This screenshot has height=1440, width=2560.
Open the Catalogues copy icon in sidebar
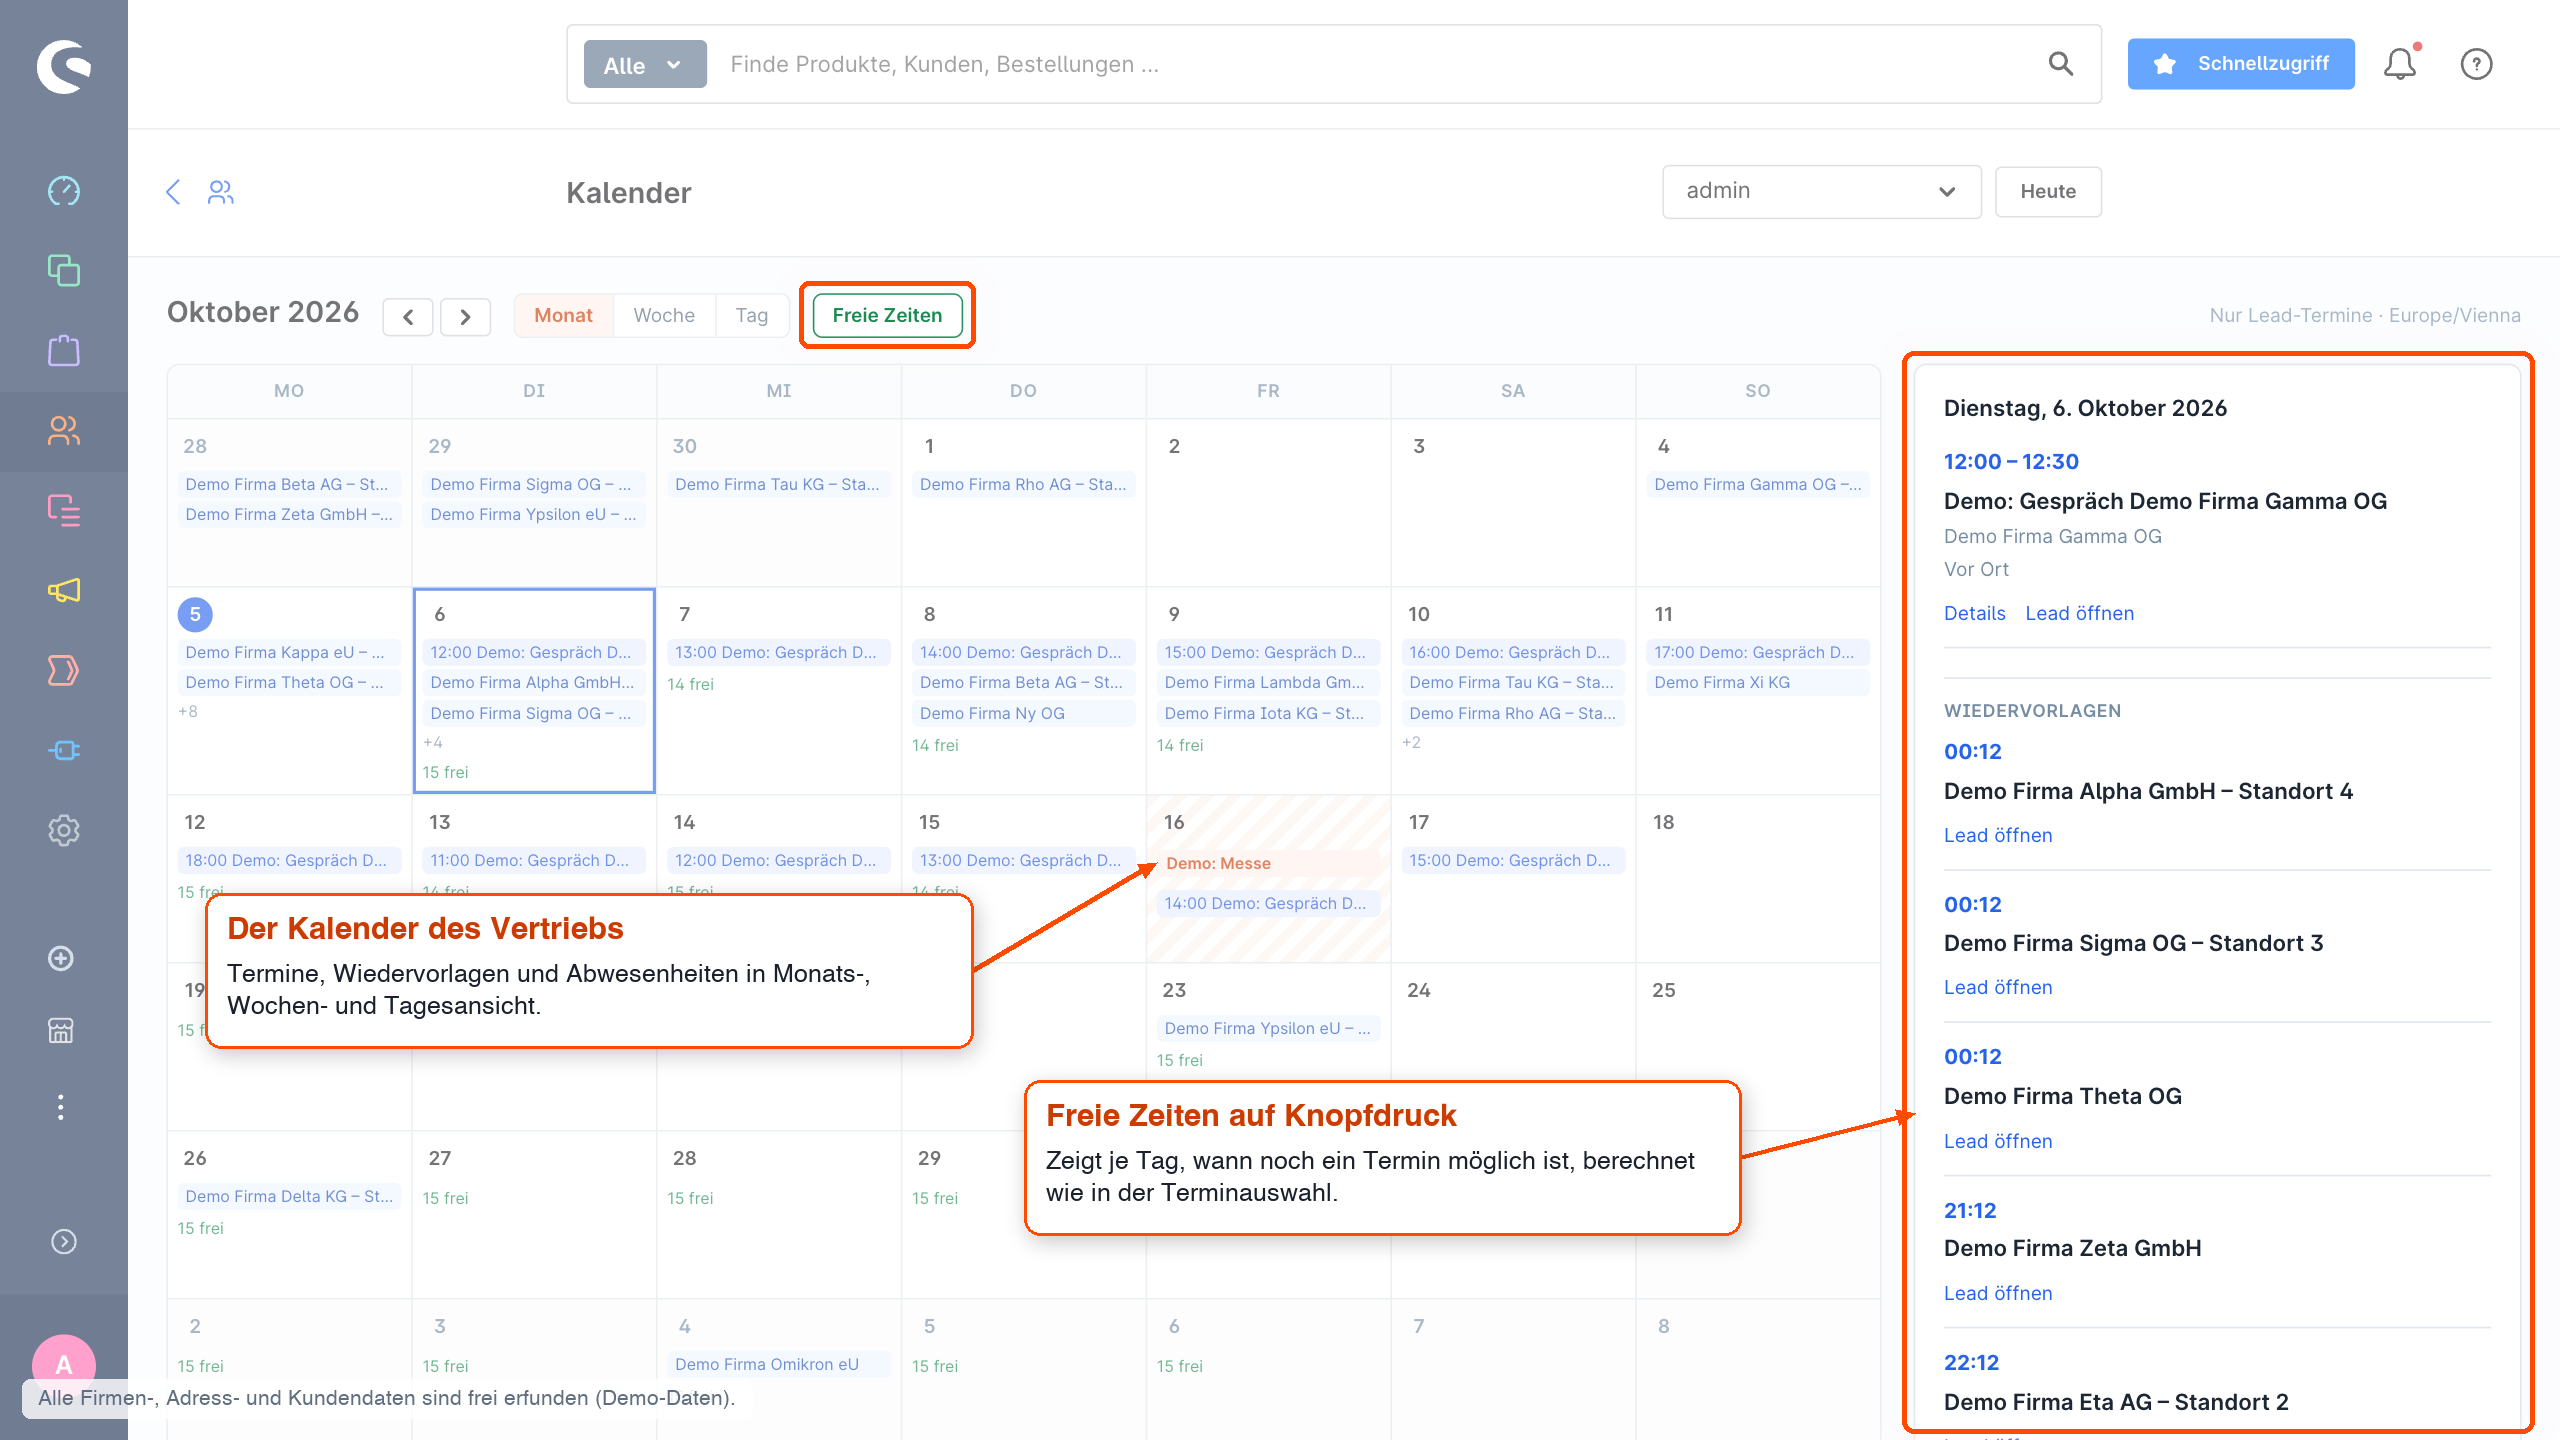64,270
